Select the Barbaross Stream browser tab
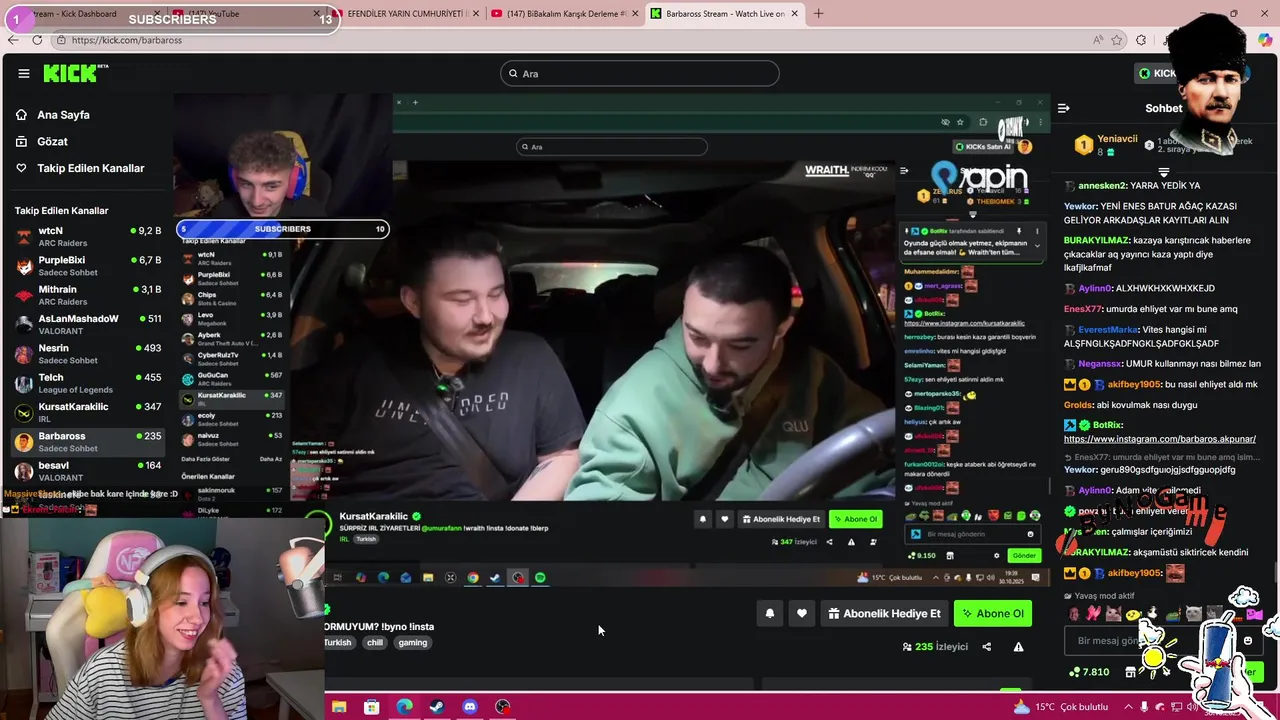The height and width of the screenshot is (720, 1280). (724, 14)
